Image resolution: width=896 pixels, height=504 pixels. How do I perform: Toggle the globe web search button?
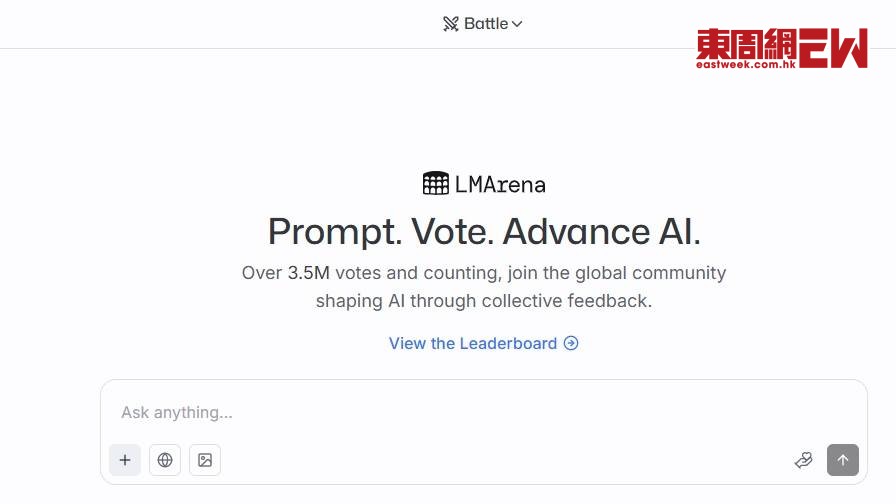click(165, 460)
